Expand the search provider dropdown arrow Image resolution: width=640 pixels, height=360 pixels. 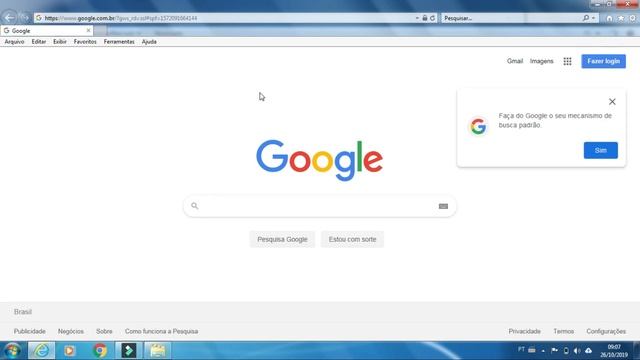tap(593, 18)
